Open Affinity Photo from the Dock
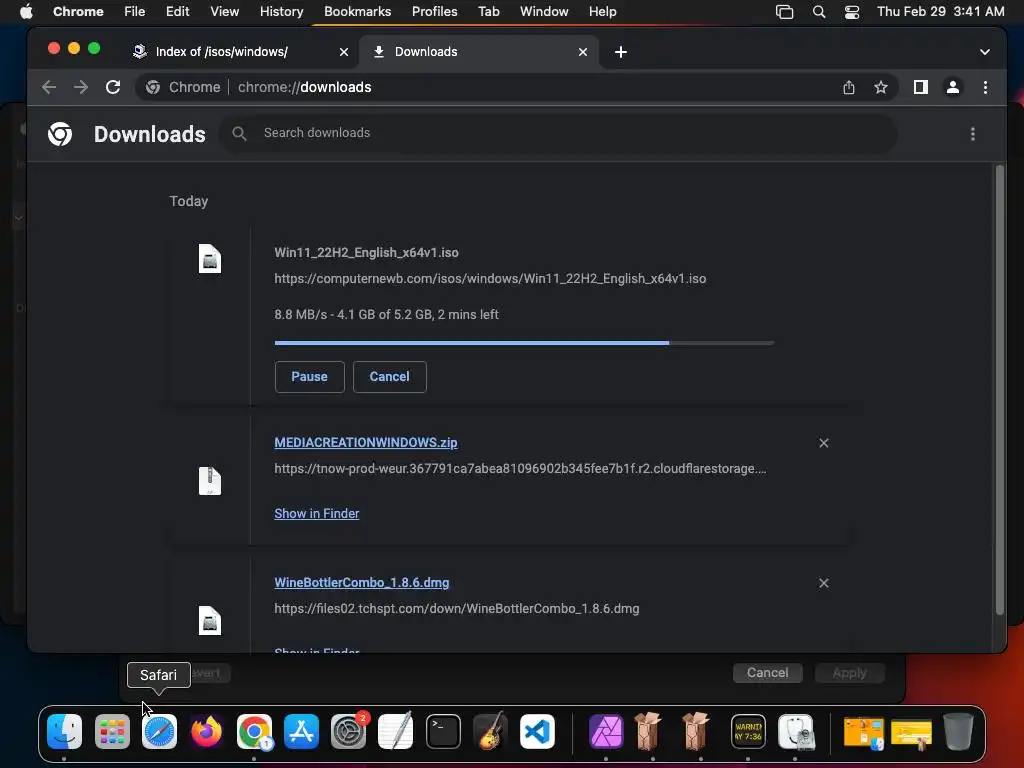1024x768 pixels. click(606, 731)
